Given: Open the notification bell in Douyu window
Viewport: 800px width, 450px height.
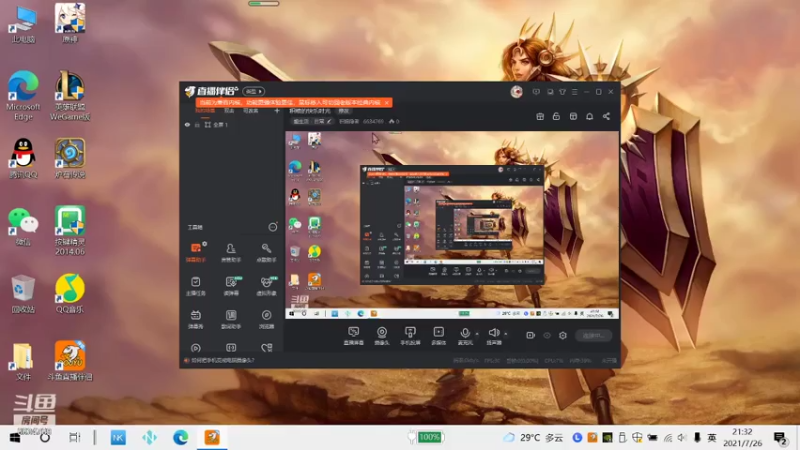Looking at the screenshot, I should [x=589, y=116].
